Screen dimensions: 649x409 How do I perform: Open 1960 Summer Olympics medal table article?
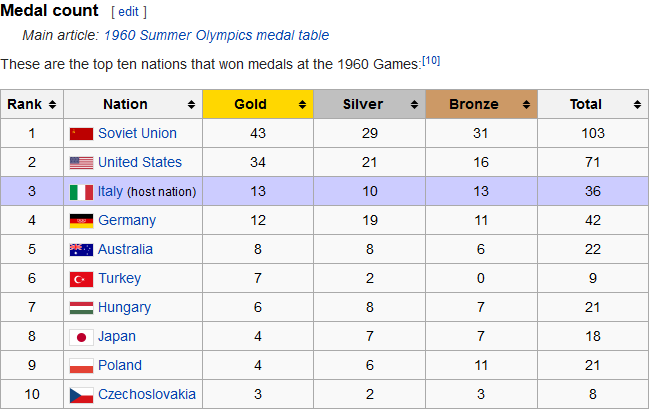(216, 35)
